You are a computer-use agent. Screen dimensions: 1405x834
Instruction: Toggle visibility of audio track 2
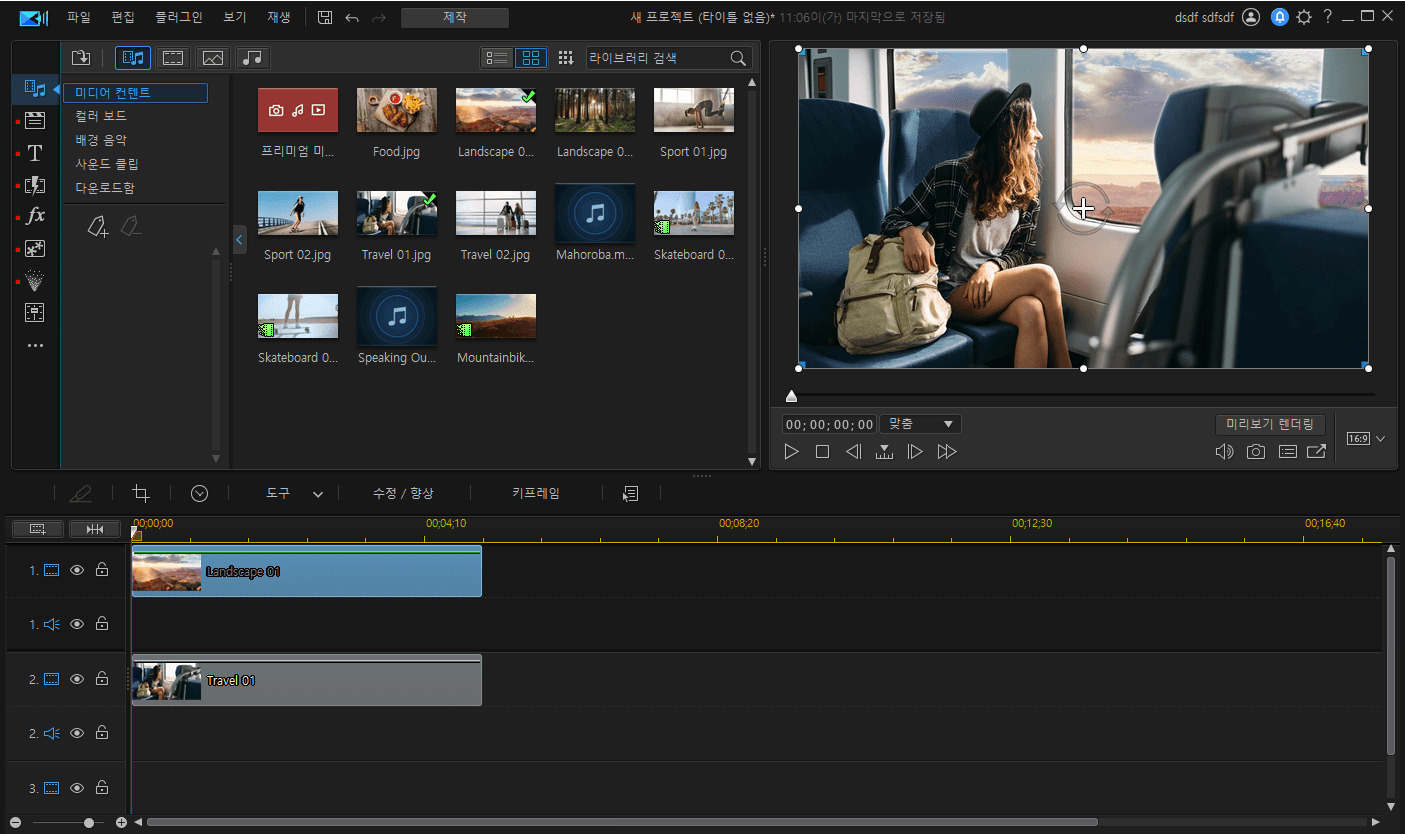pos(77,733)
